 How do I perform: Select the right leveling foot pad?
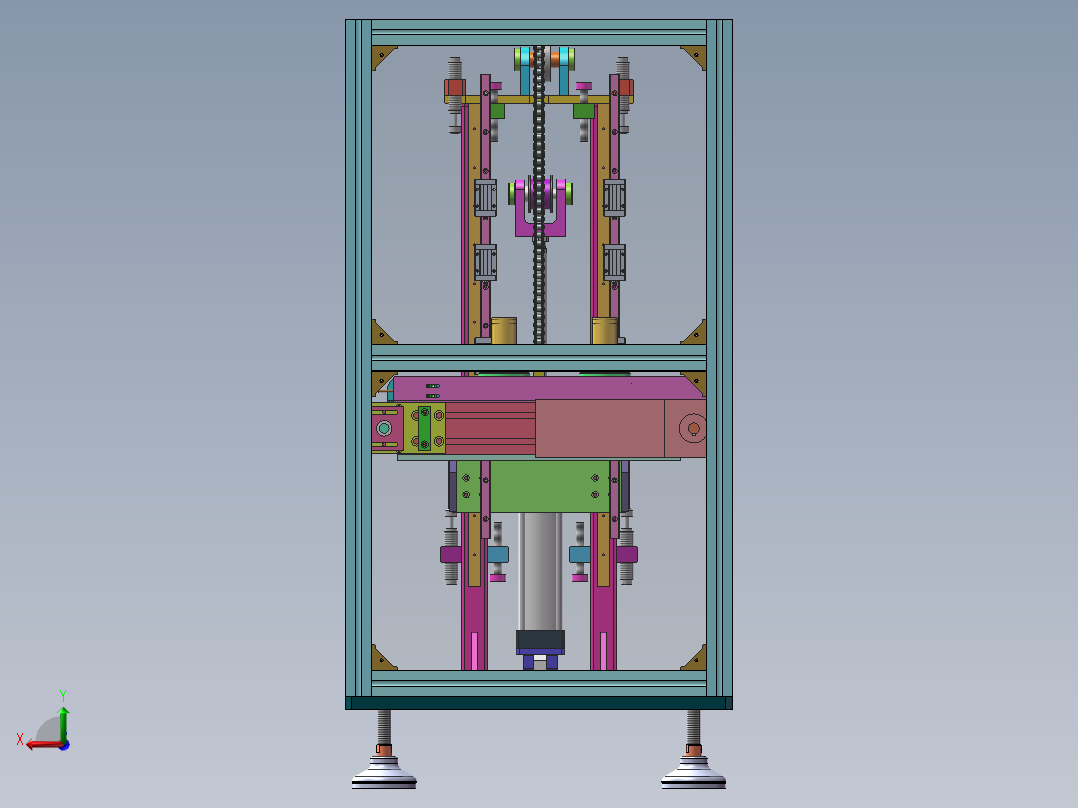[x=693, y=773]
